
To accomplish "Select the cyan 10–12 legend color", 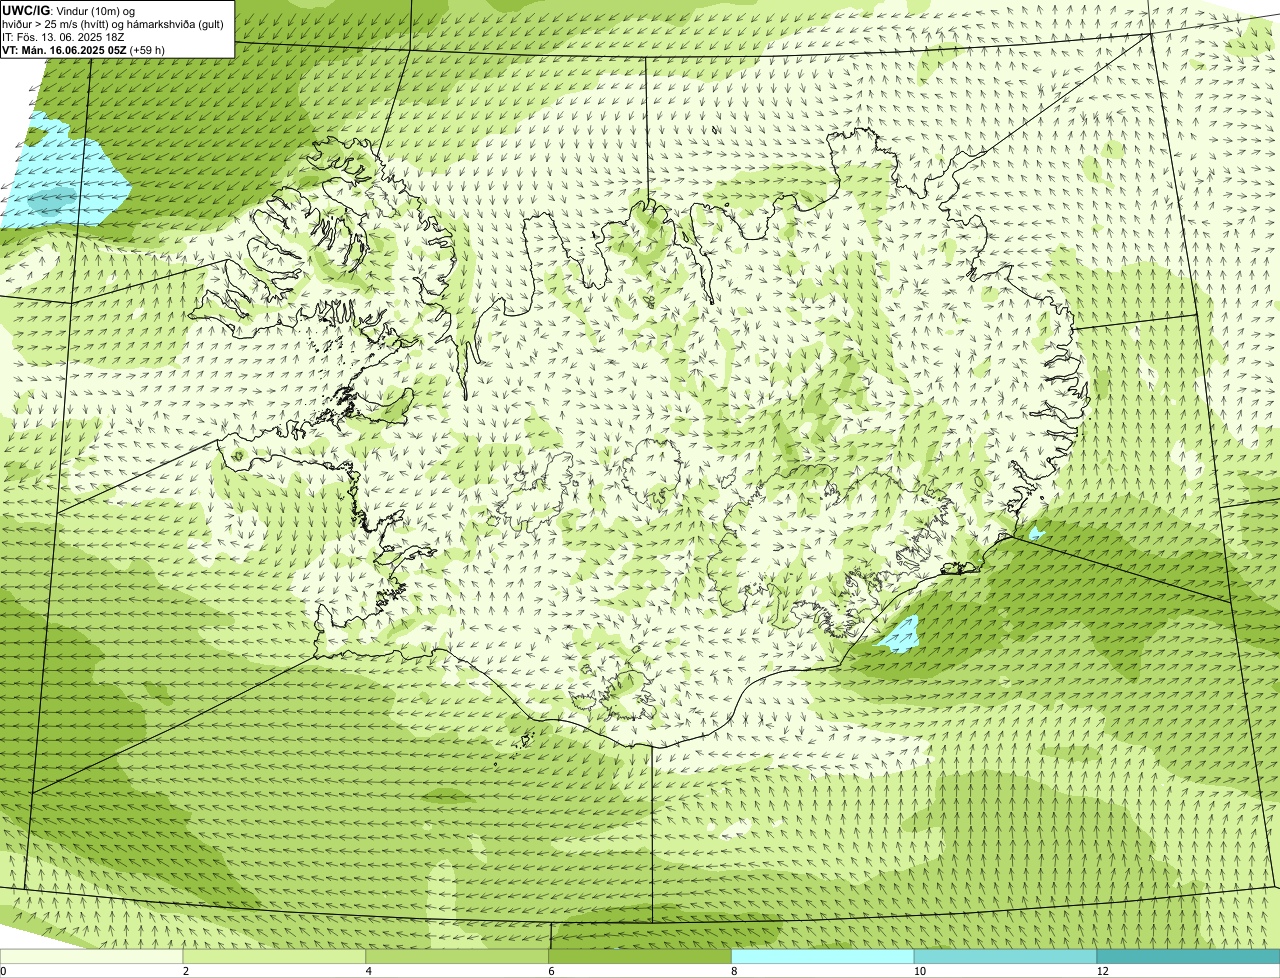I will click(1005, 956).
